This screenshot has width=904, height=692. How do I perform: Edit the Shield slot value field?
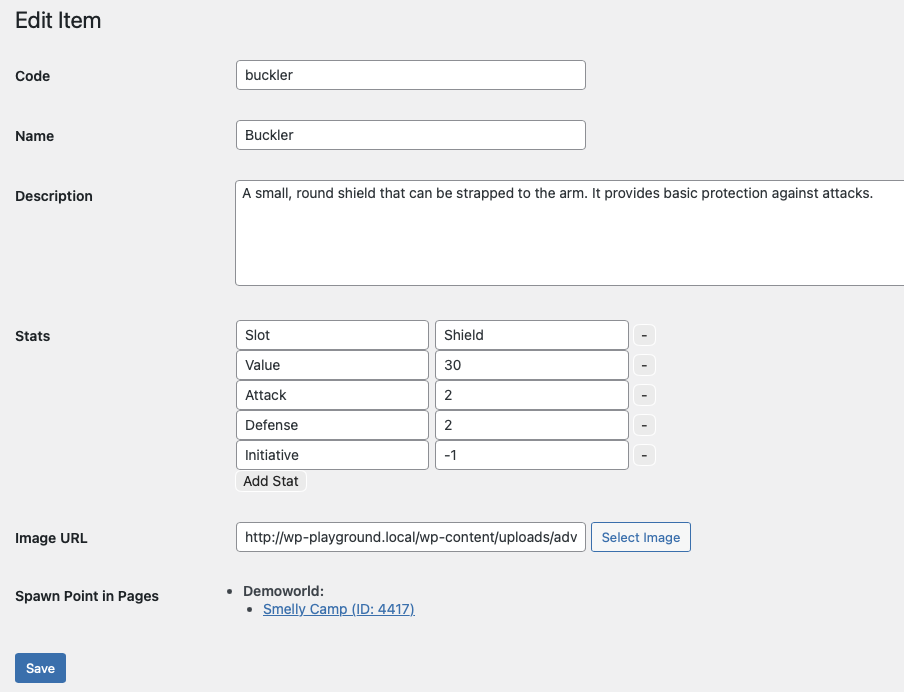(x=531, y=335)
